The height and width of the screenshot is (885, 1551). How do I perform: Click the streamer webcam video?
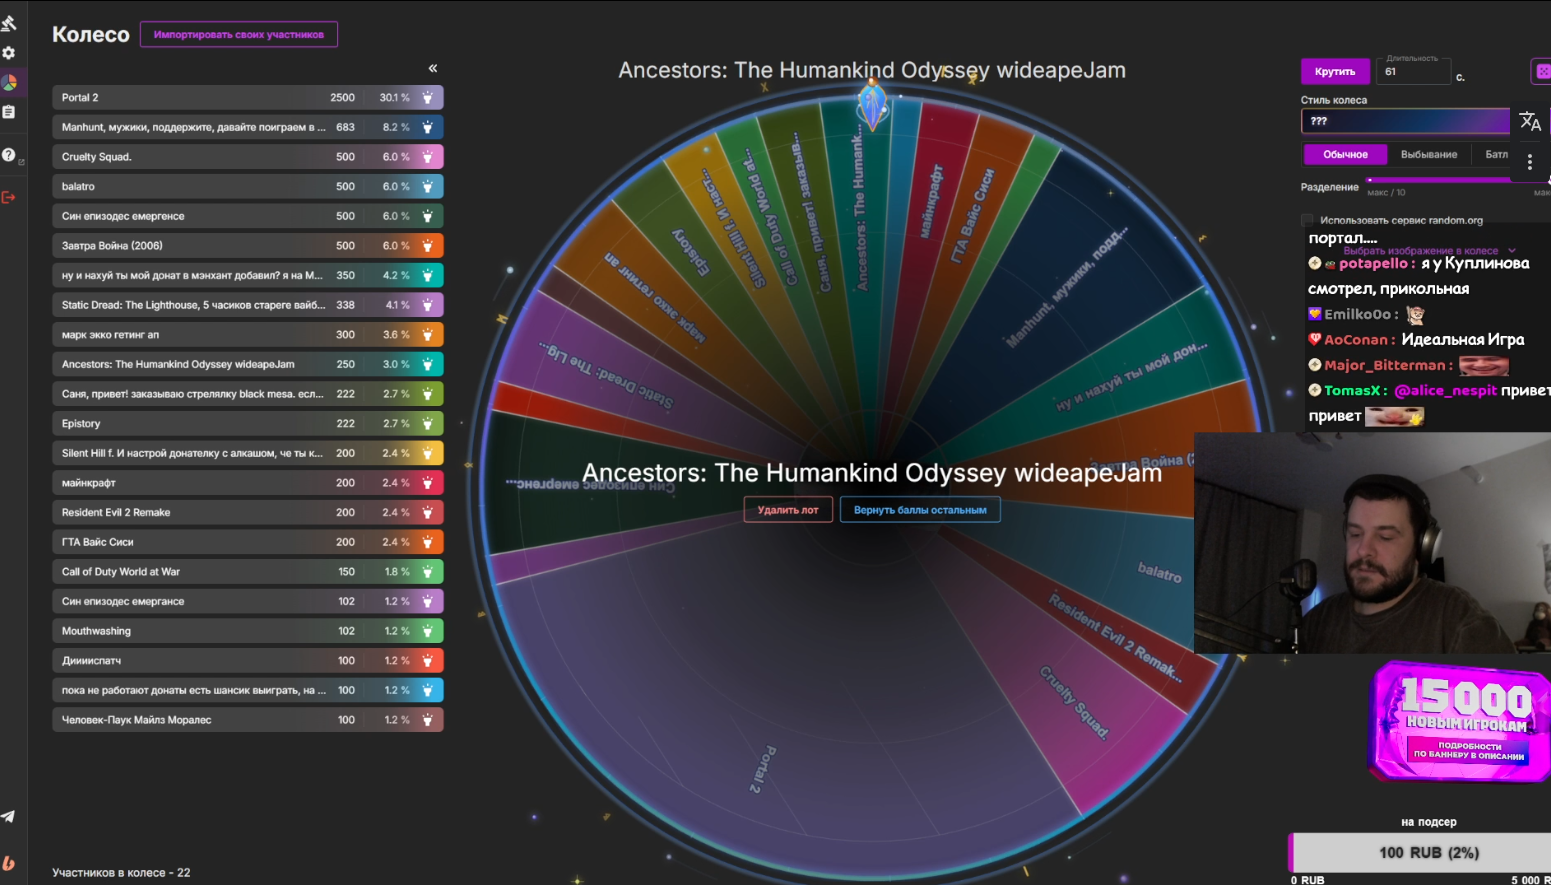(1372, 543)
